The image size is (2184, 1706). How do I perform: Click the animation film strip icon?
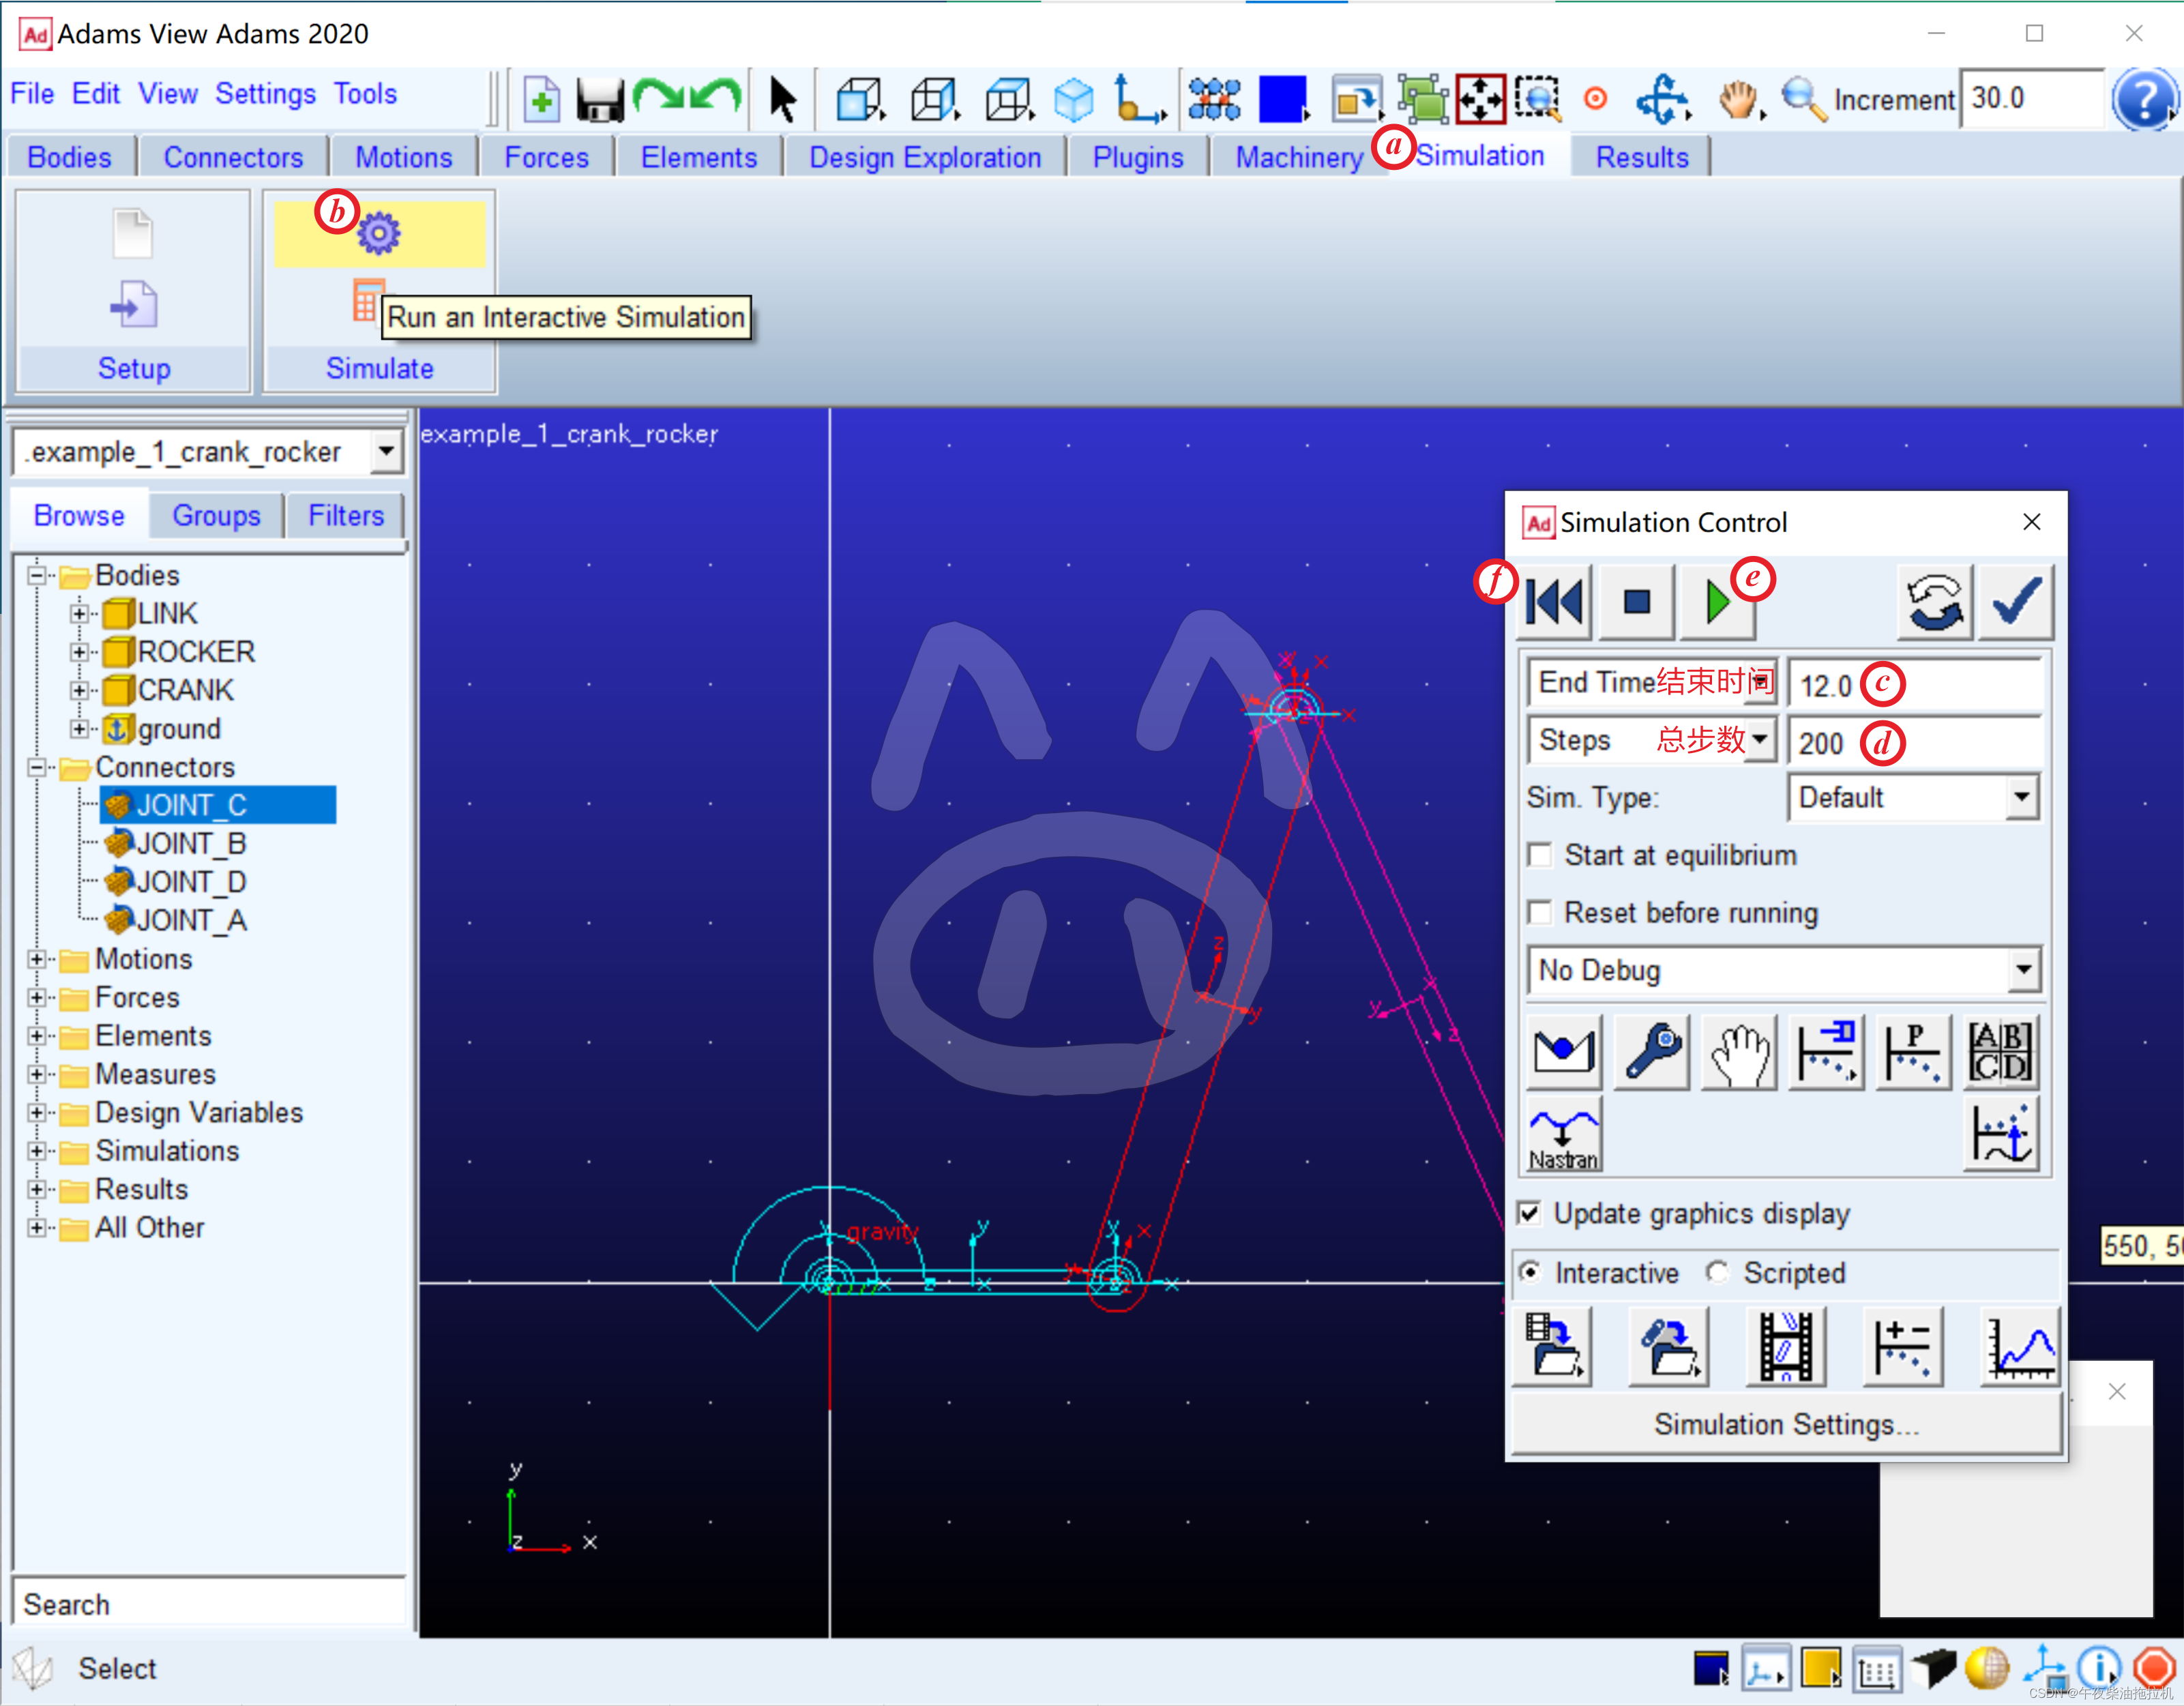click(1785, 1347)
